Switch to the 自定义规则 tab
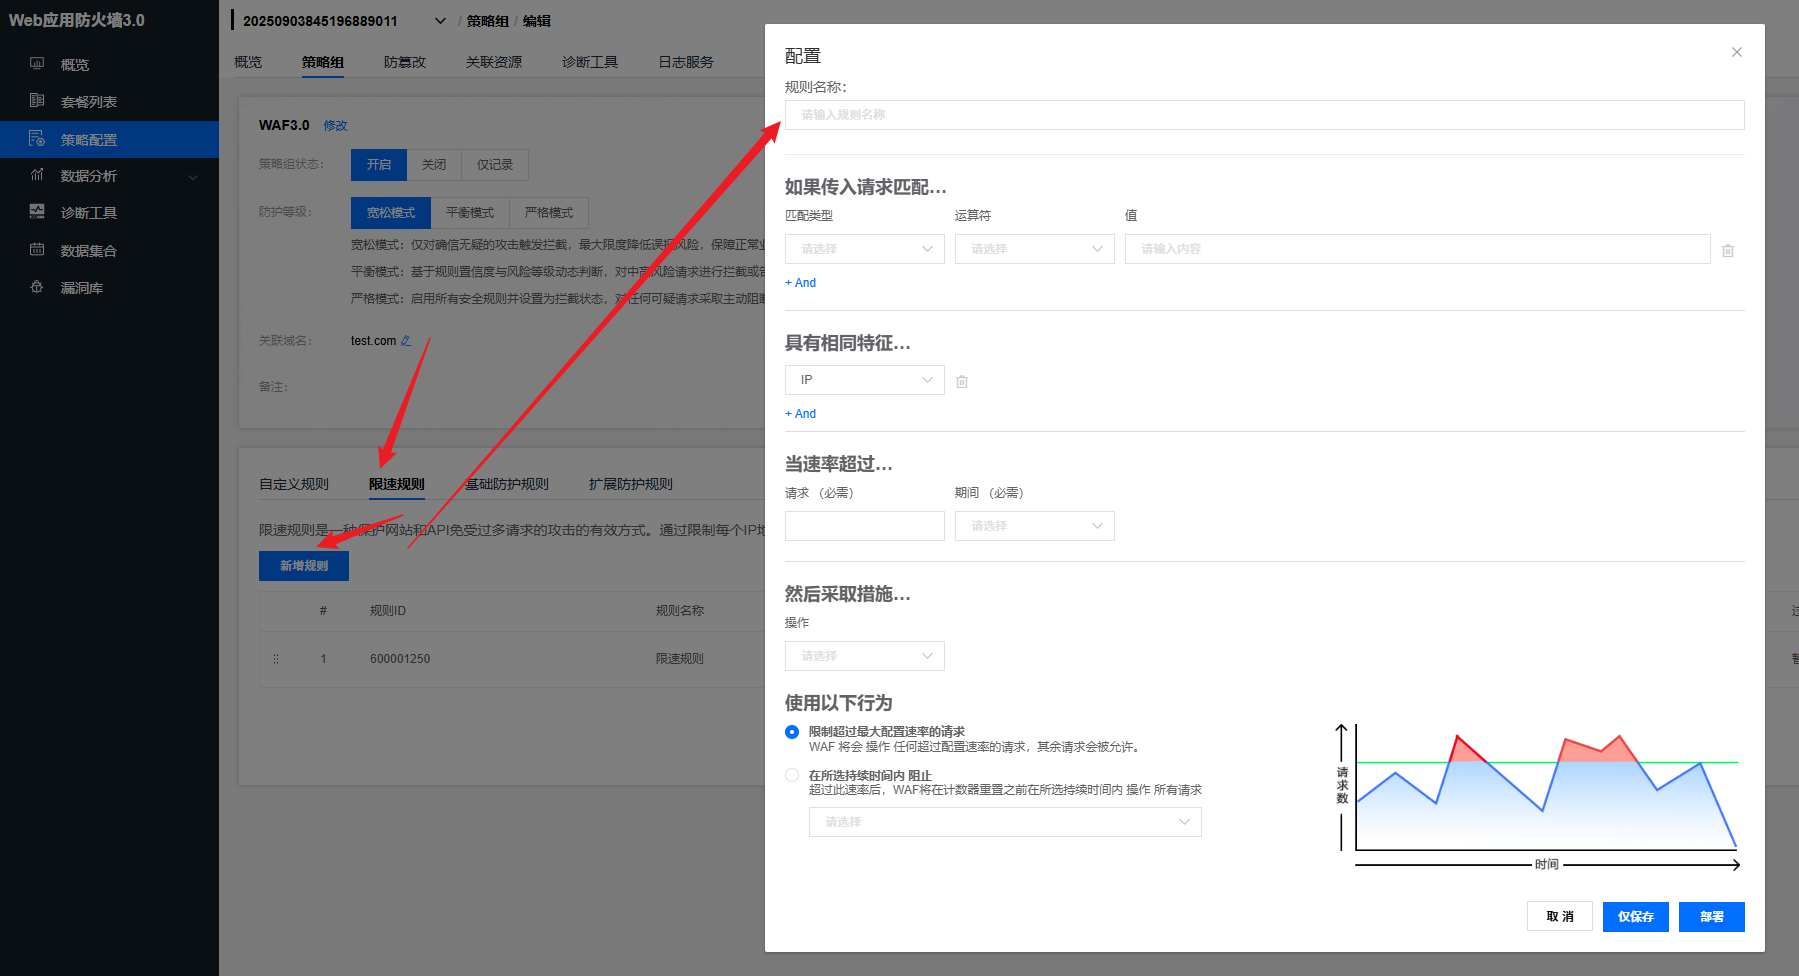This screenshot has height=976, width=1799. [294, 484]
